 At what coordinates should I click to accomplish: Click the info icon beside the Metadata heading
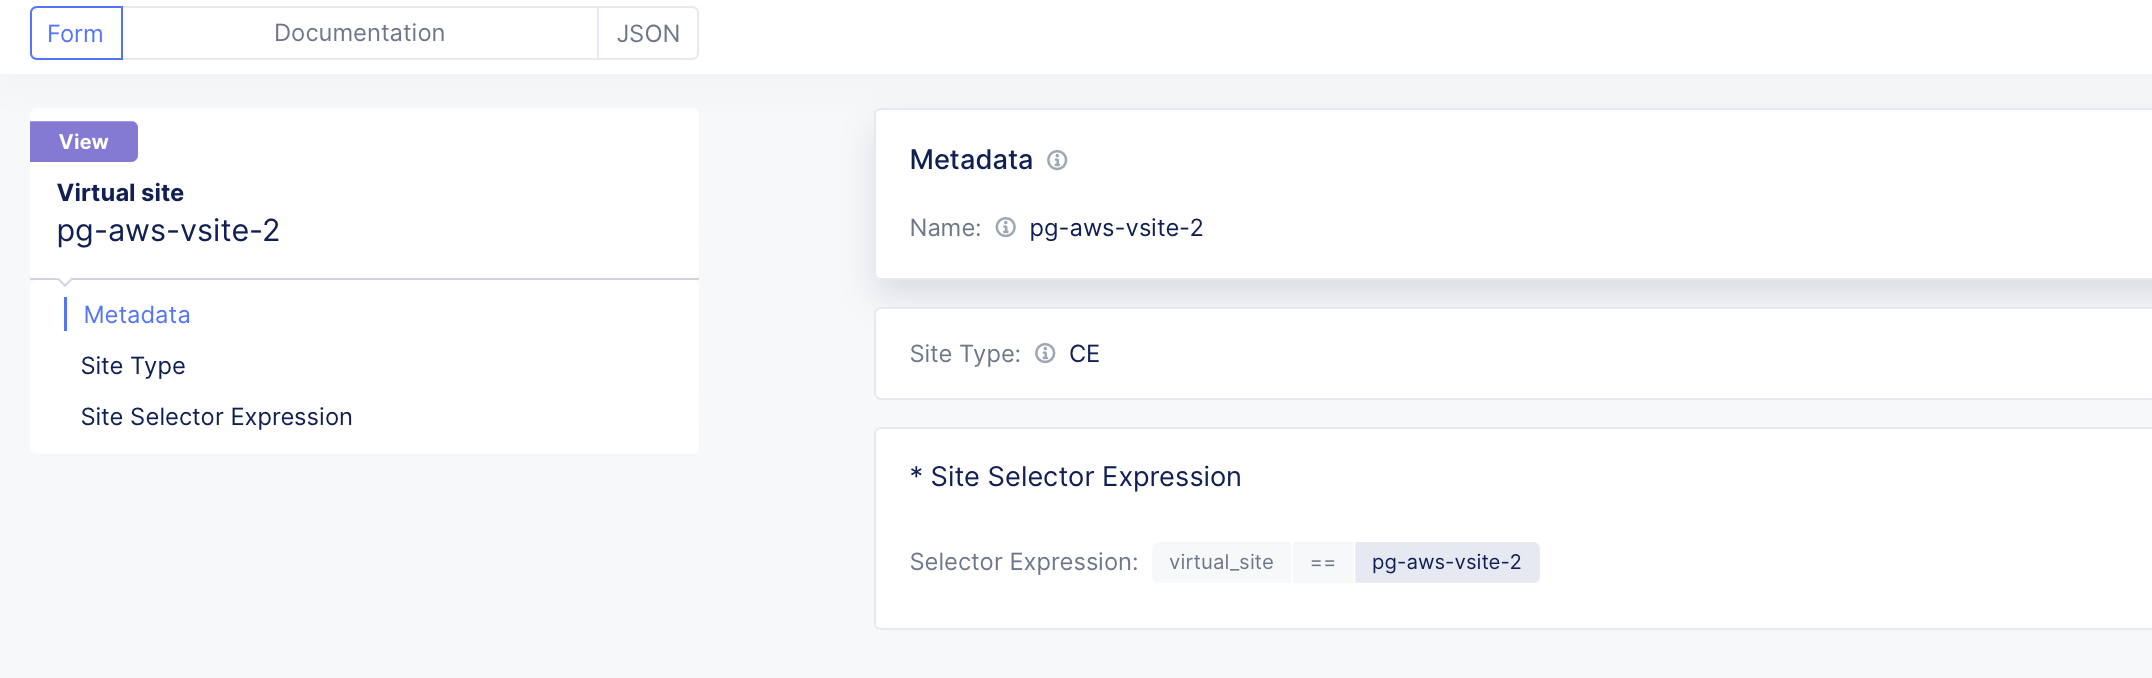[1059, 159]
